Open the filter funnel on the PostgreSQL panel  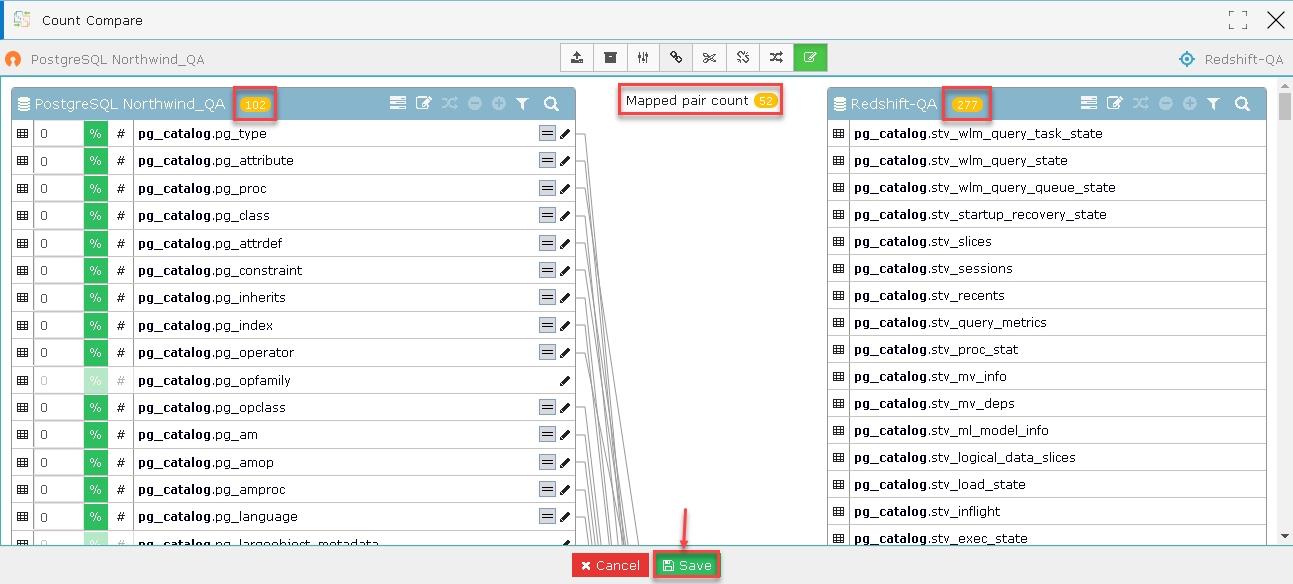coord(523,103)
